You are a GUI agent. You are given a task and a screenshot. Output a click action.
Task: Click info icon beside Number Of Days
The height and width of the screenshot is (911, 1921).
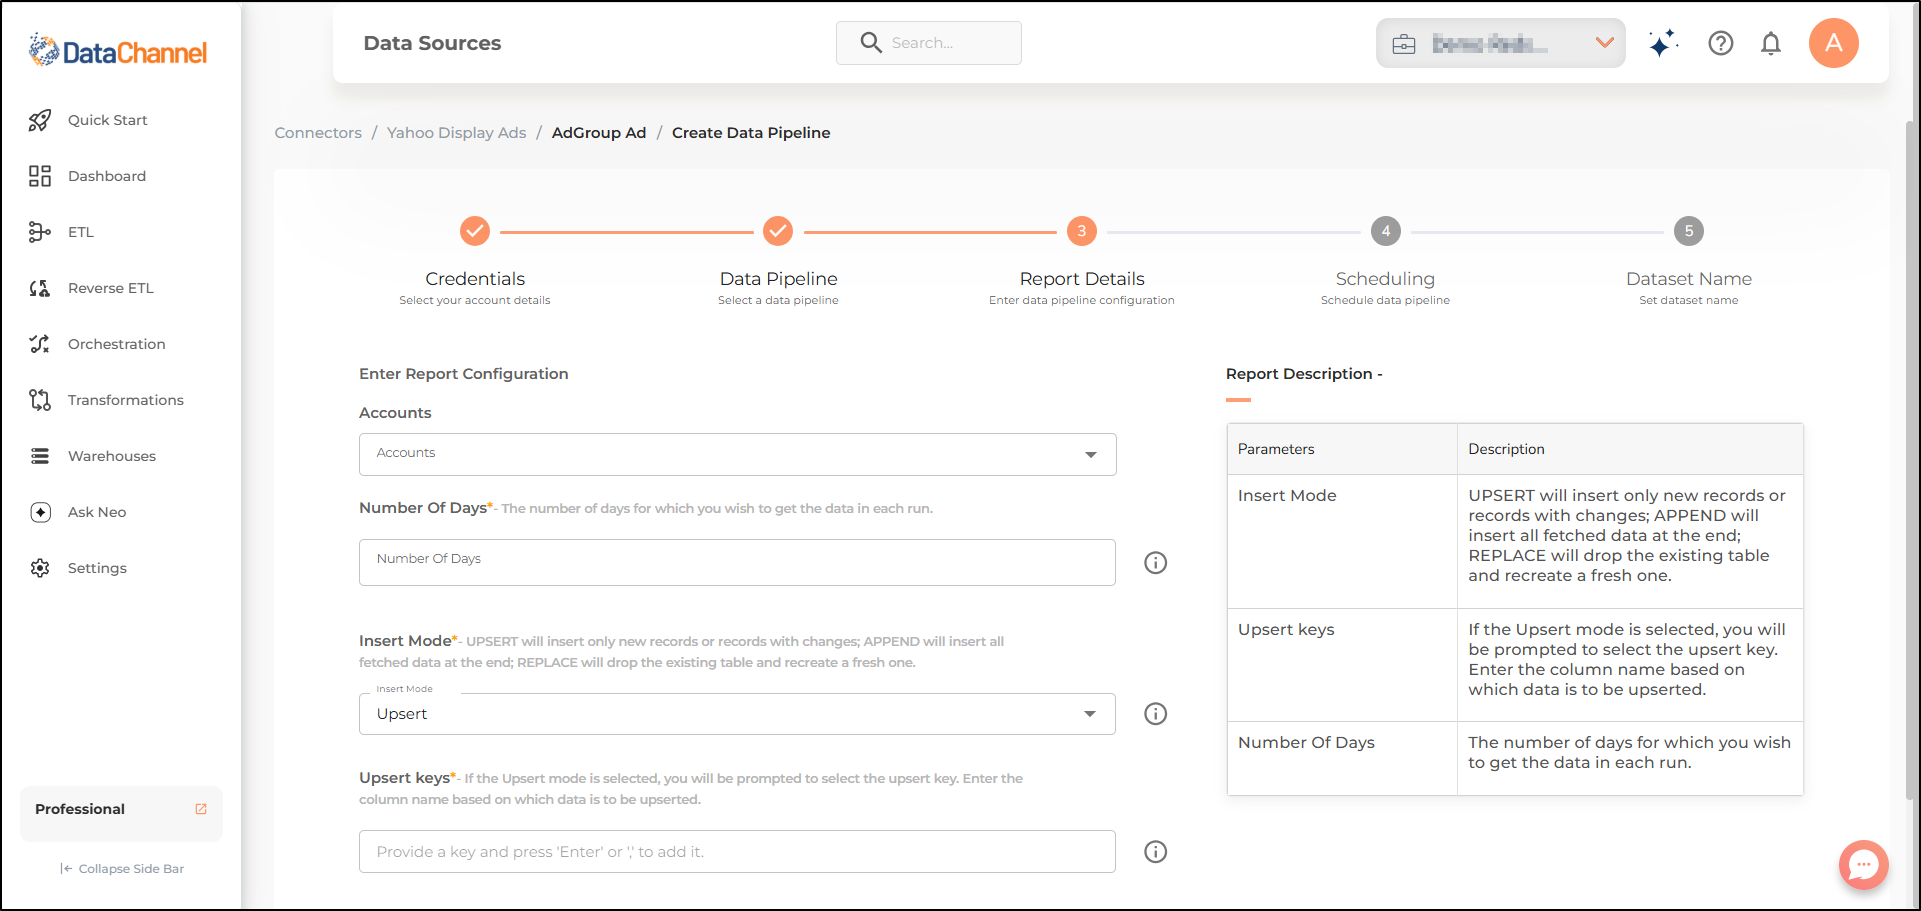pyautogui.click(x=1156, y=563)
